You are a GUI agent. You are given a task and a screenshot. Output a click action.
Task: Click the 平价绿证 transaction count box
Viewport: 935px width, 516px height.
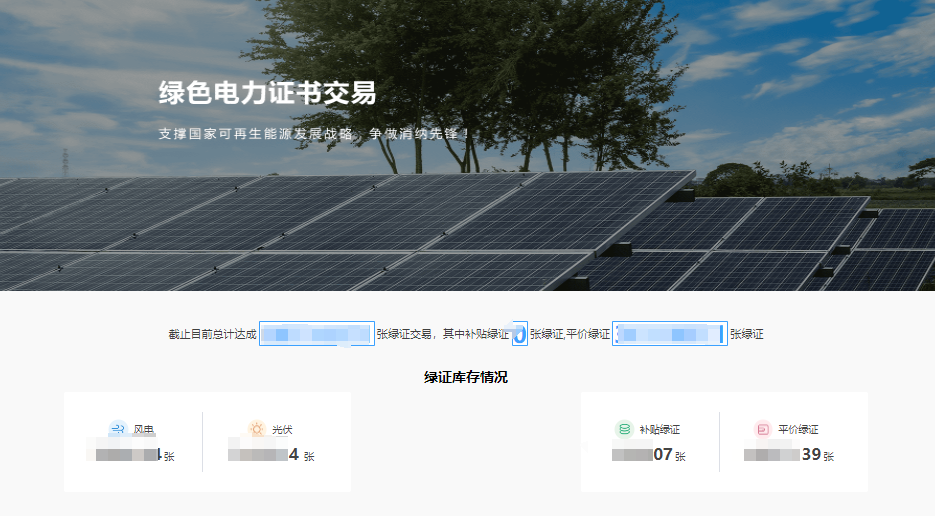(670, 333)
